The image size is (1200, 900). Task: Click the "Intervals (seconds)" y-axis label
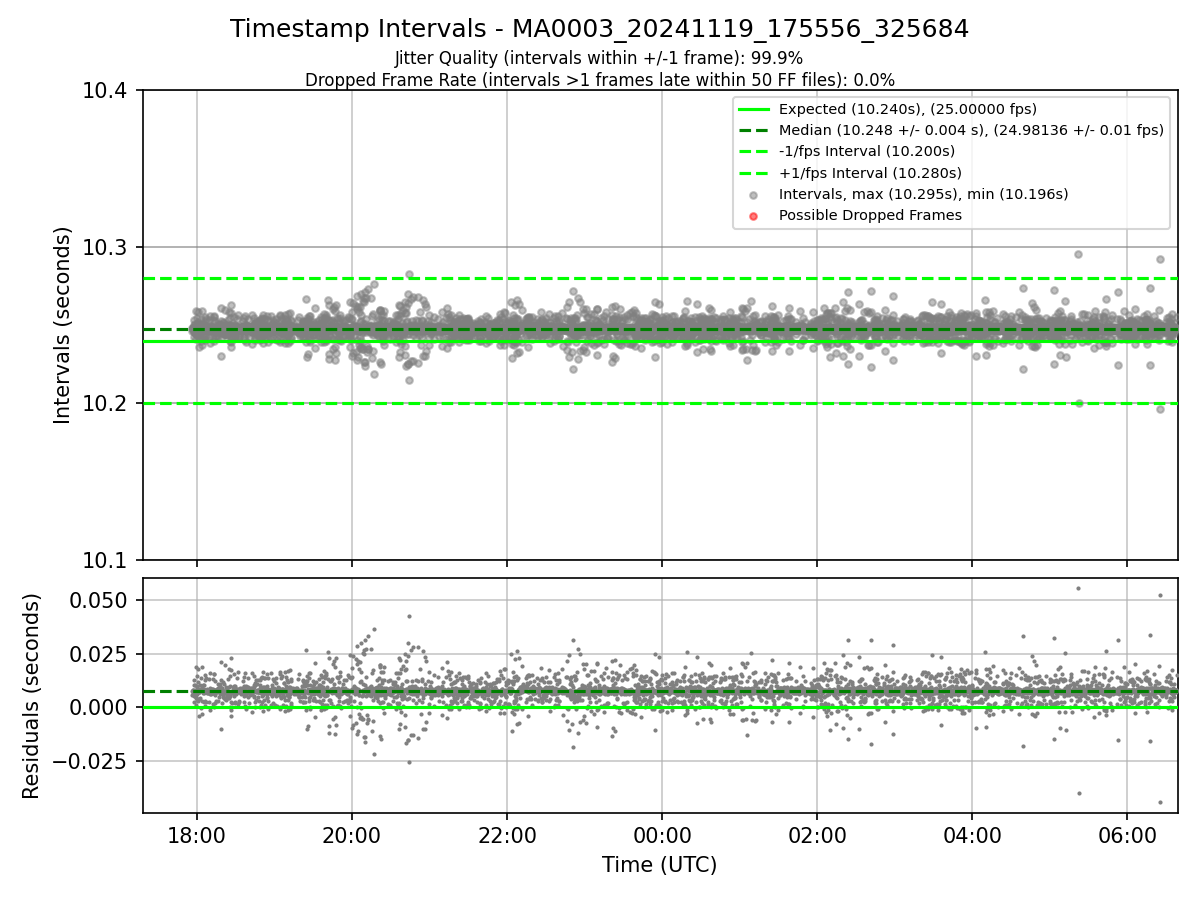(x=63, y=325)
